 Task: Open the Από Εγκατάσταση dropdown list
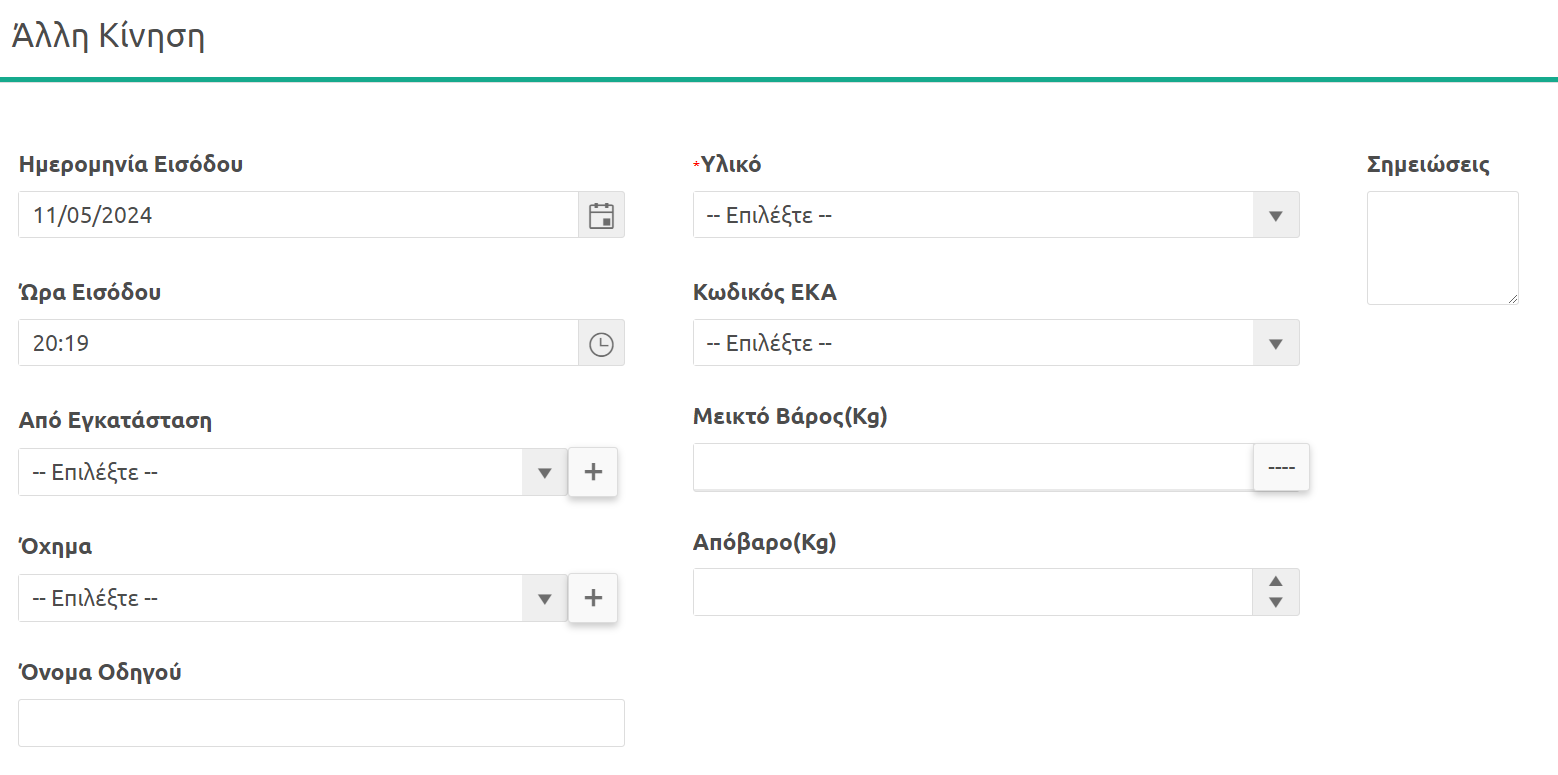[545, 472]
